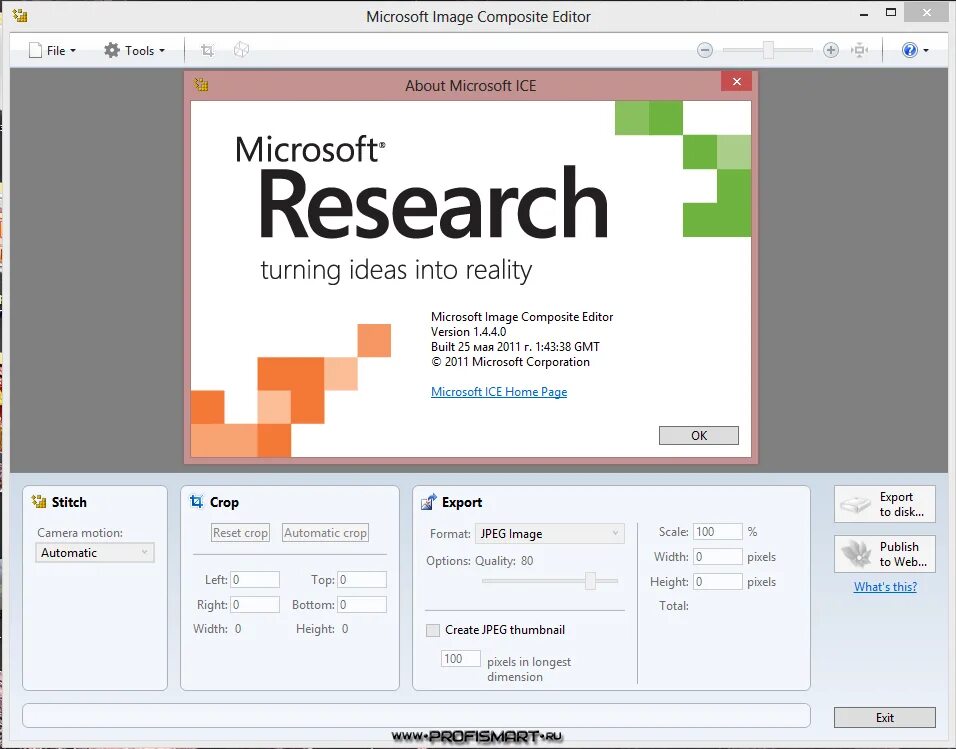Open the Format JPEG Image dropdown

point(549,534)
